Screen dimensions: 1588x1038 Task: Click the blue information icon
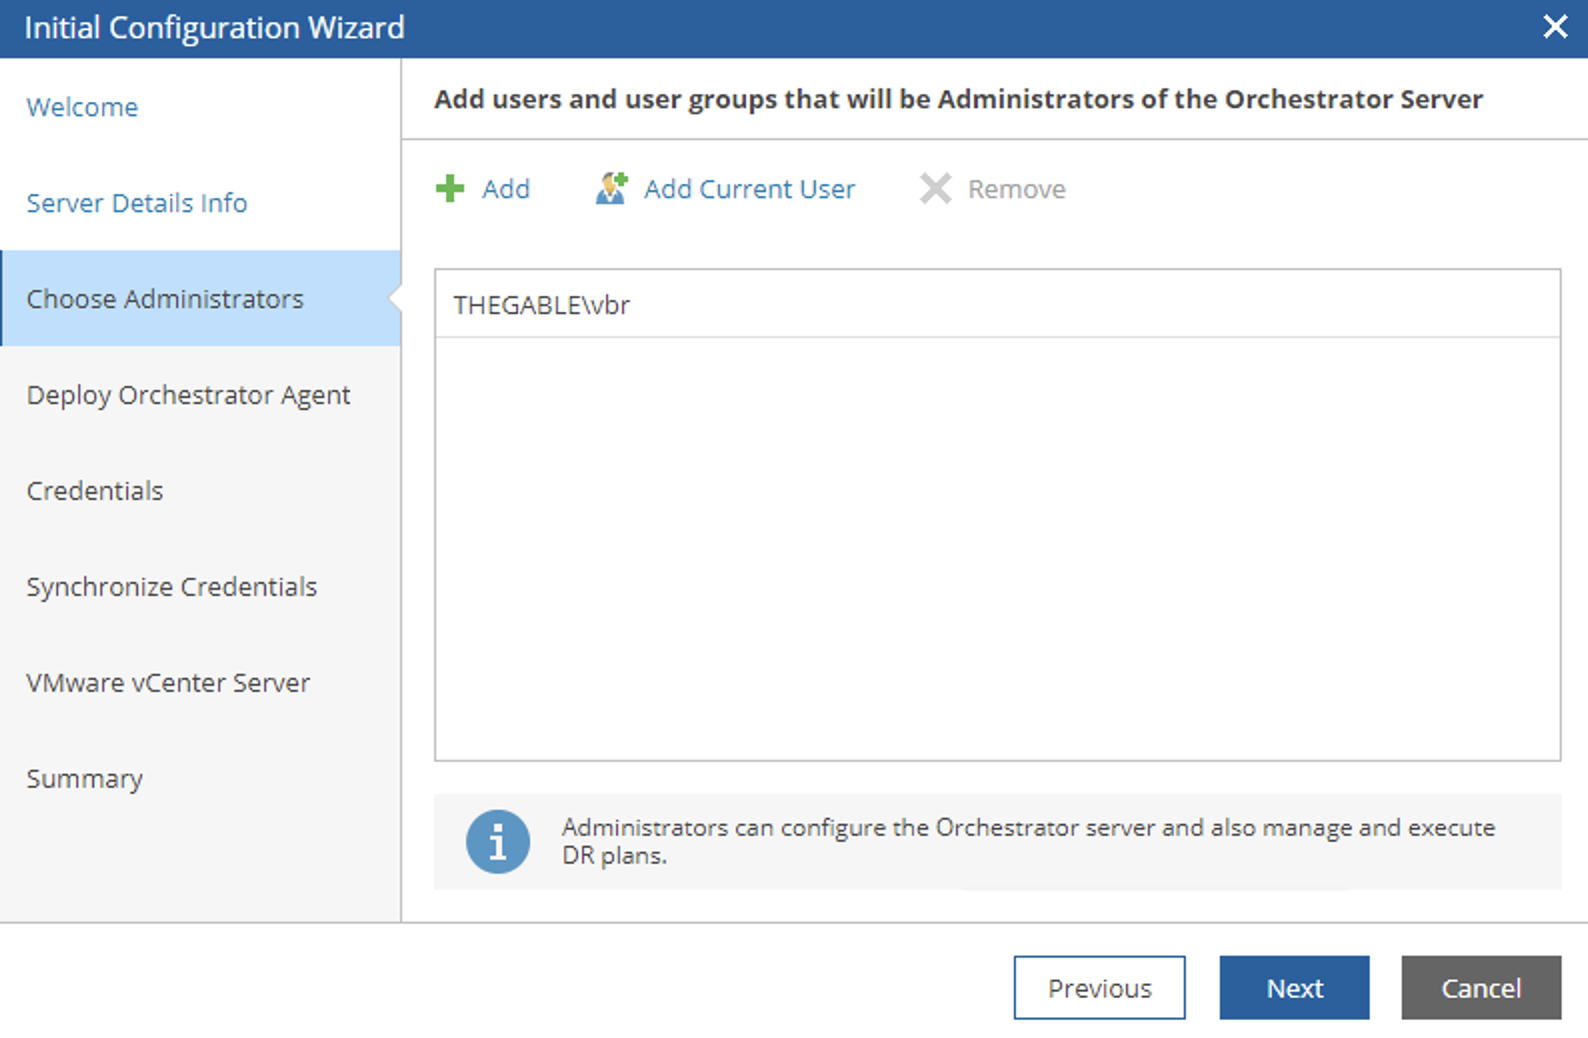click(x=497, y=841)
